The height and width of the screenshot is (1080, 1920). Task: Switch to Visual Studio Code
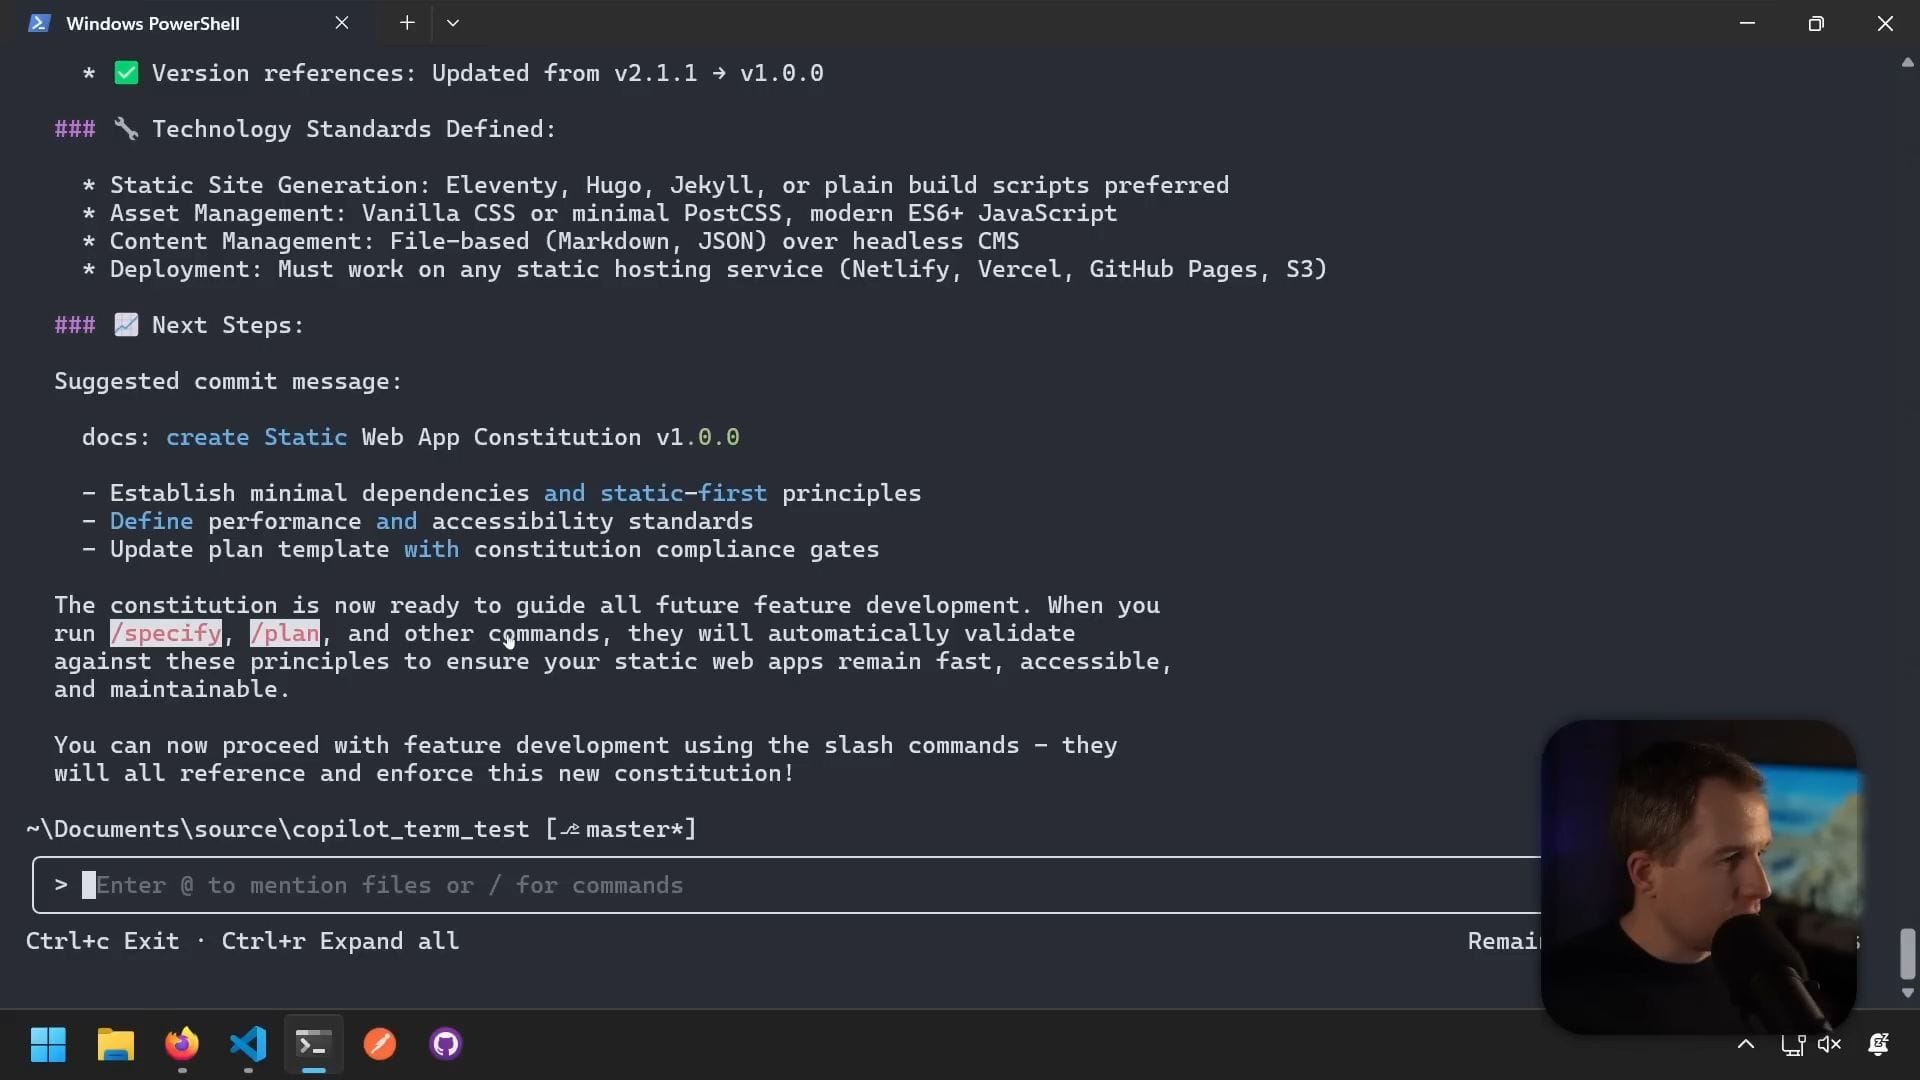pyautogui.click(x=248, y=1044)
